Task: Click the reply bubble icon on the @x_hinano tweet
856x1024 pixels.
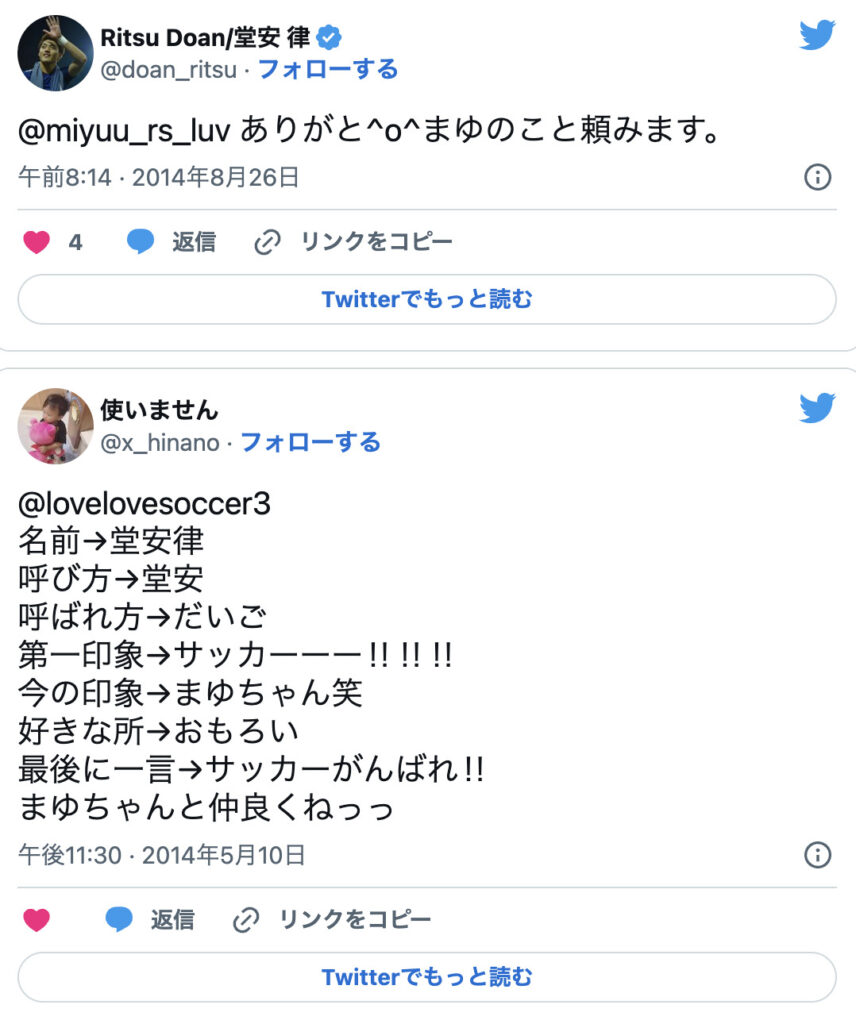Action: [119, 920]
